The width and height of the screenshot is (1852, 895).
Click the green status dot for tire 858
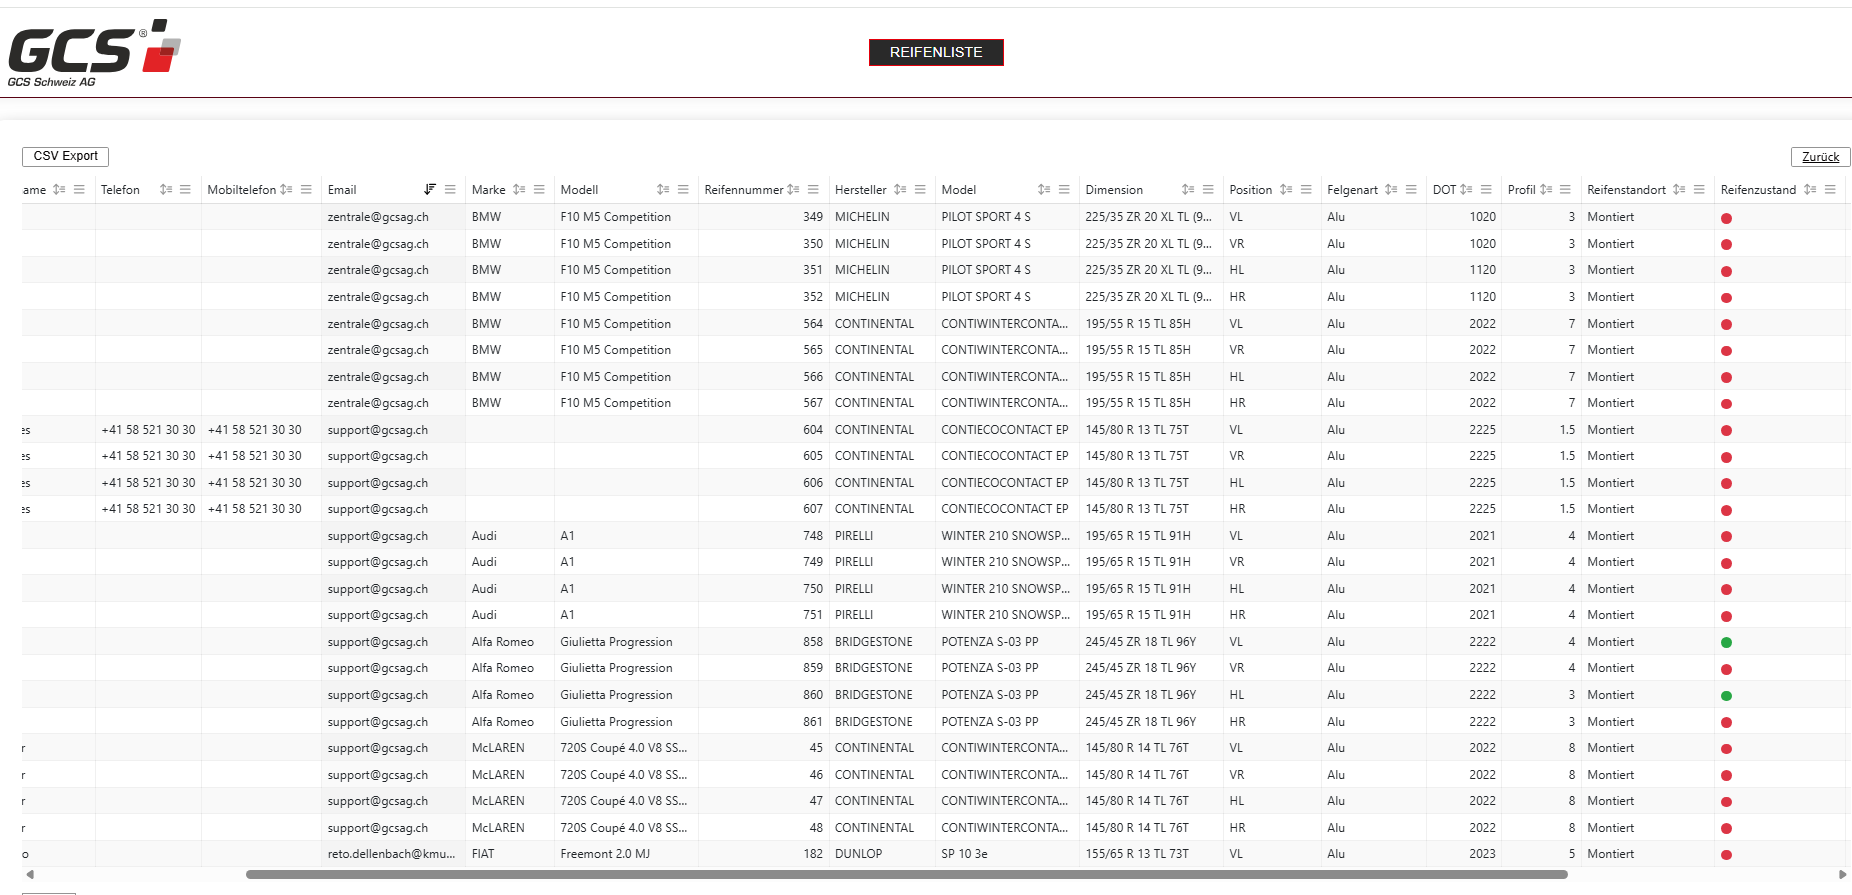click(1726, 643)
